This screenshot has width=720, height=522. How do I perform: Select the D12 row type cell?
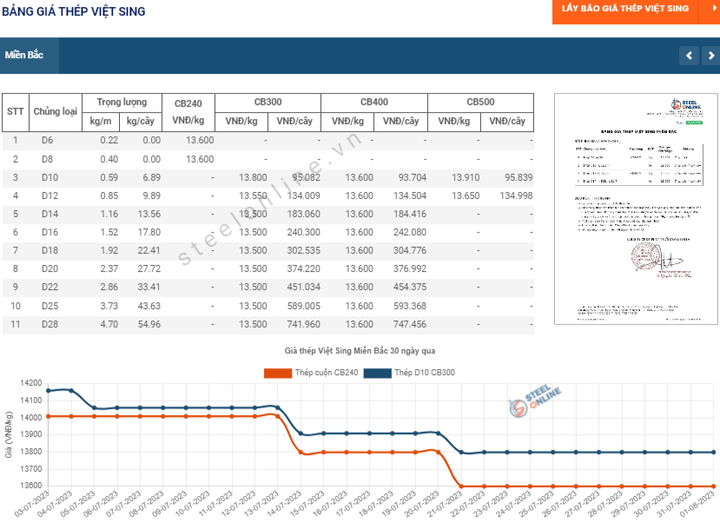[50, 196]
